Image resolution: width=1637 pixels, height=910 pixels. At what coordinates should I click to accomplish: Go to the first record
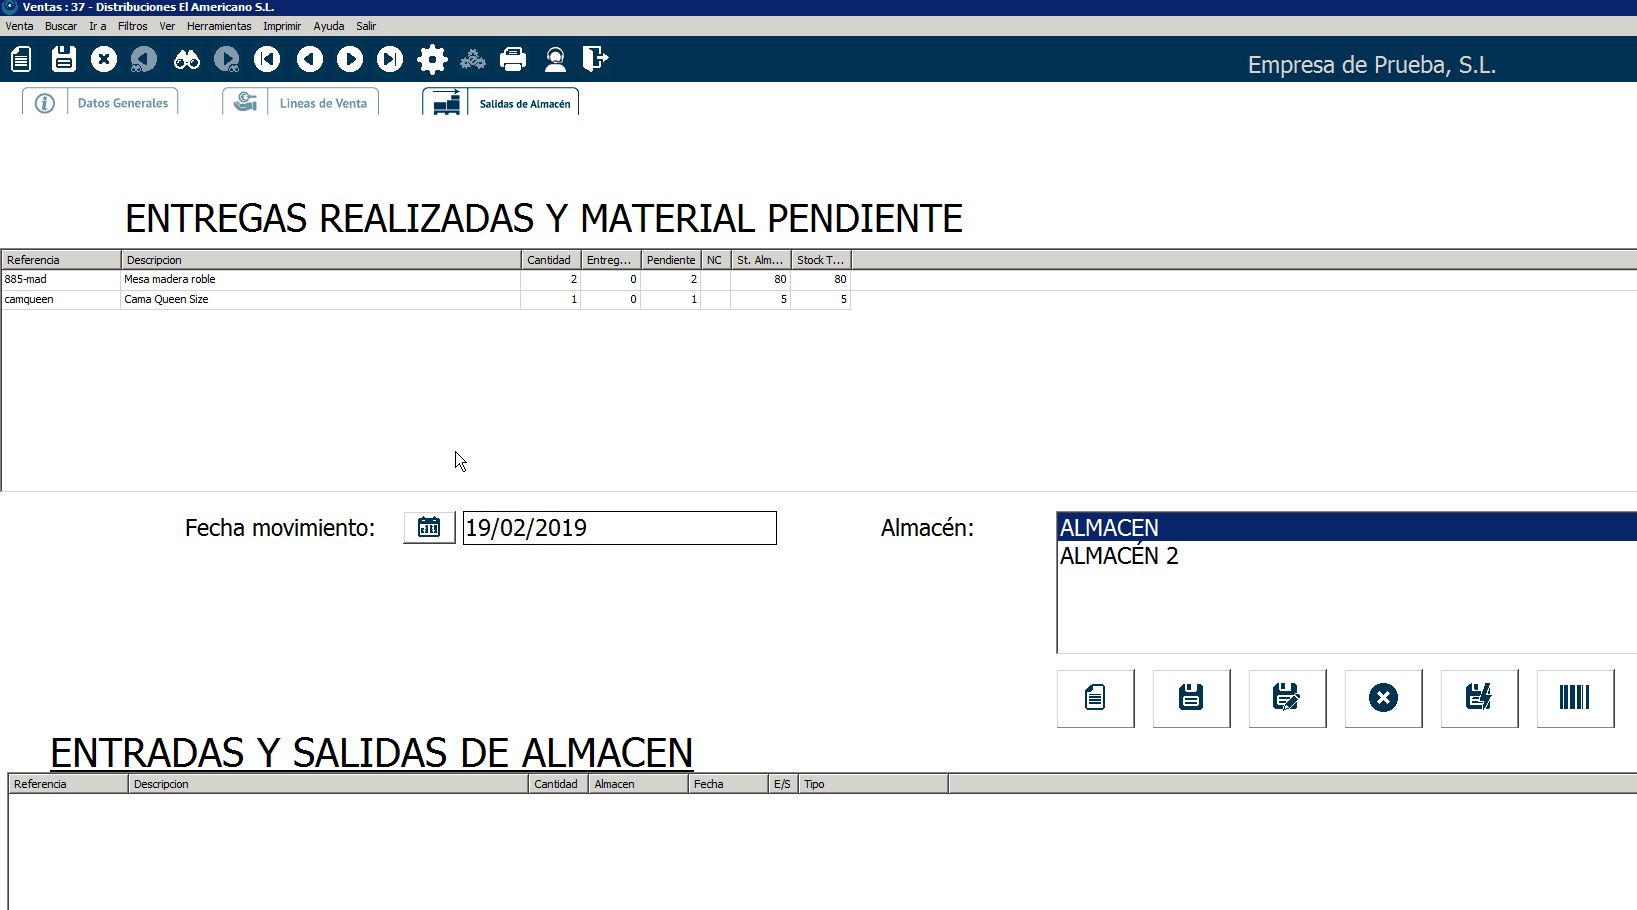(267, 60)
